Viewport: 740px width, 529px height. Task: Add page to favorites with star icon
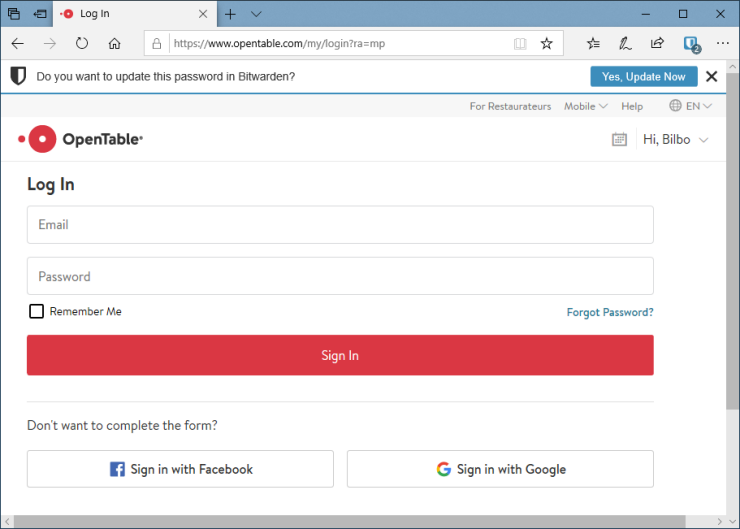547,43
